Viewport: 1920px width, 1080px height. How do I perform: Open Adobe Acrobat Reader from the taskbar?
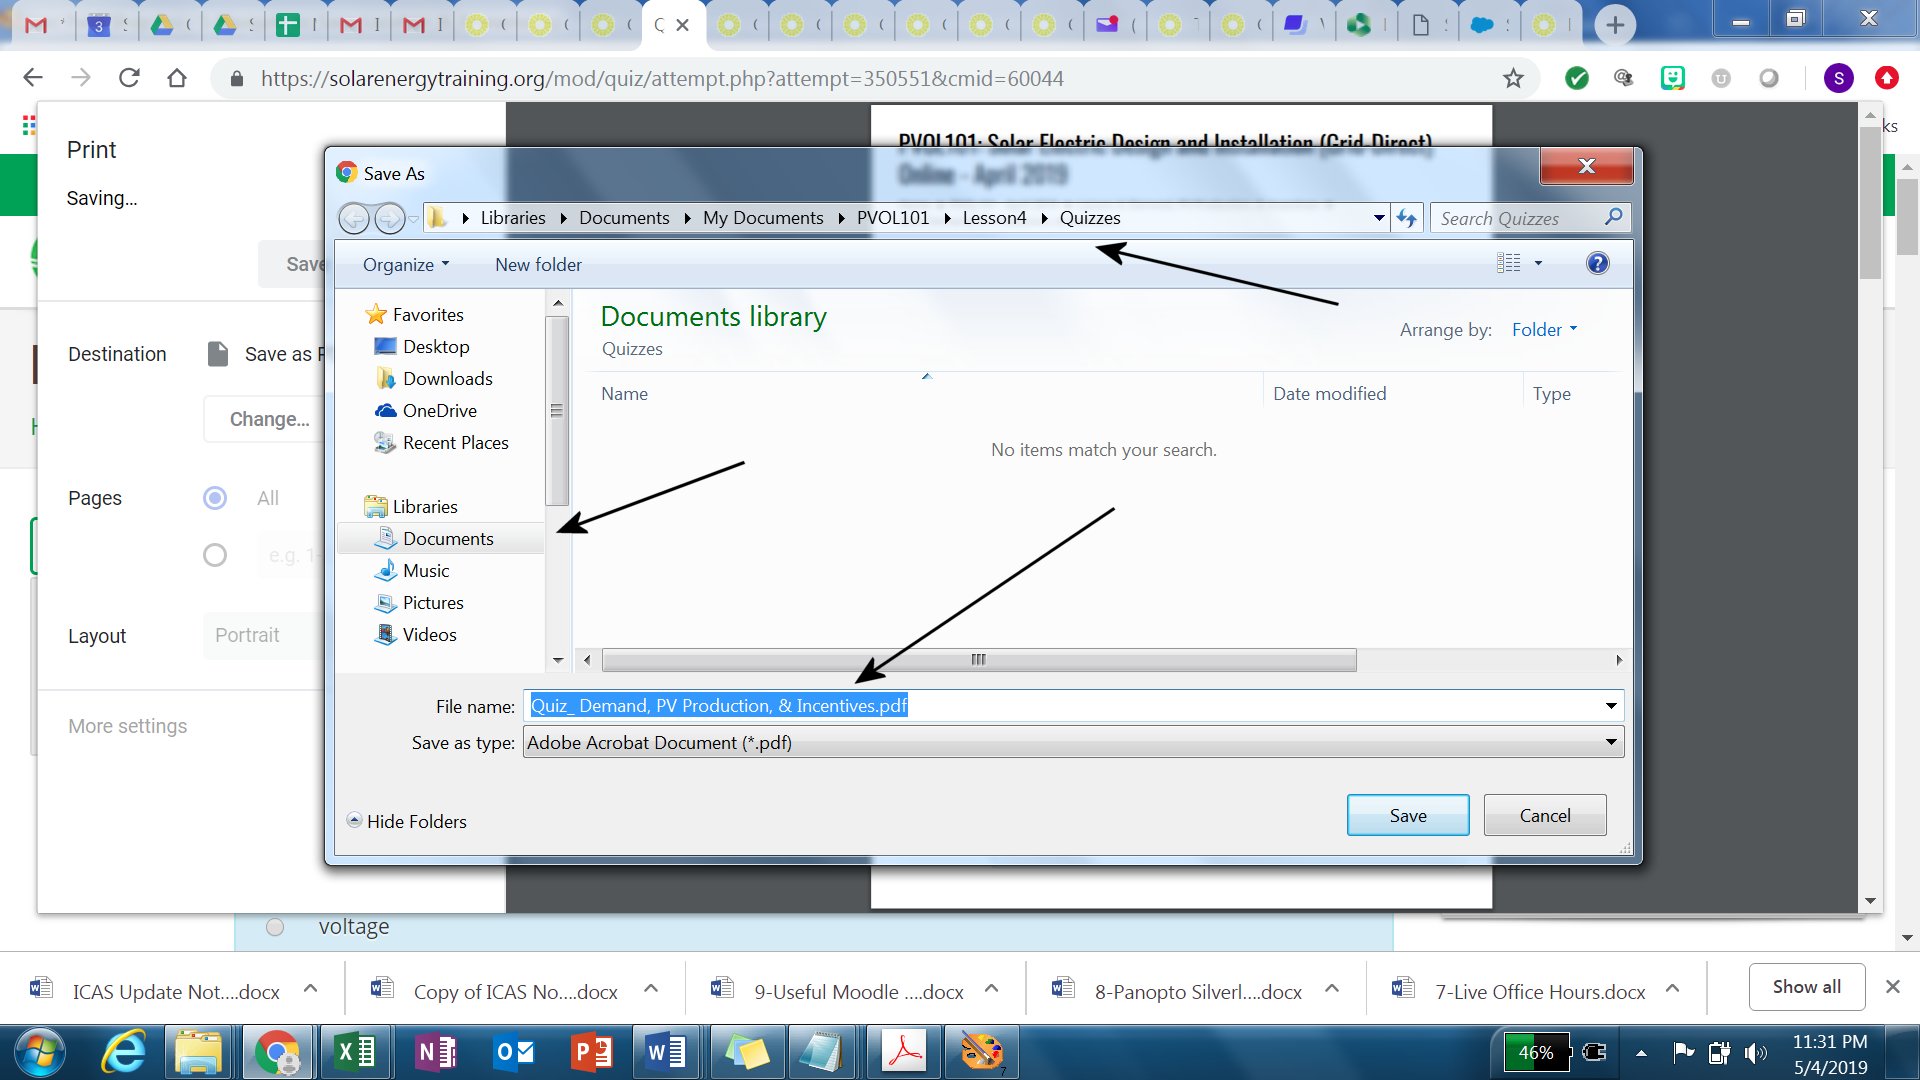(903, 1052)
